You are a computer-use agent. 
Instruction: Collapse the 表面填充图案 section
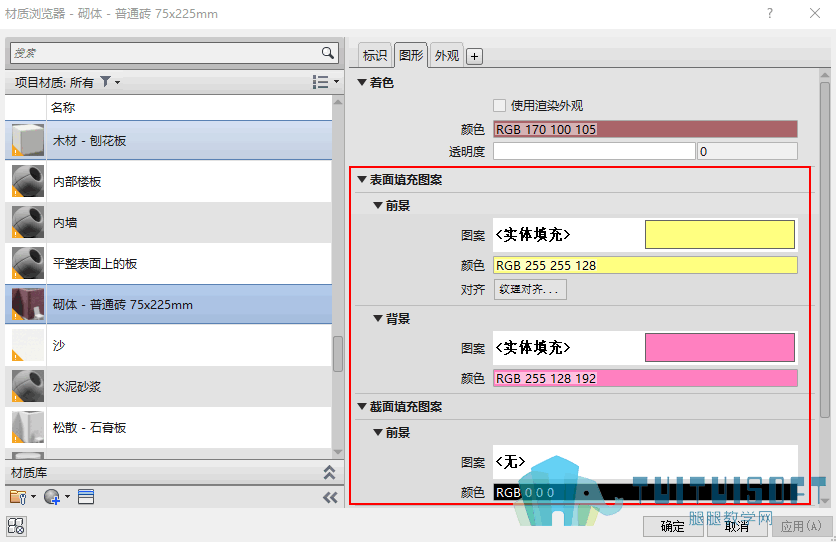pos(362,180)
